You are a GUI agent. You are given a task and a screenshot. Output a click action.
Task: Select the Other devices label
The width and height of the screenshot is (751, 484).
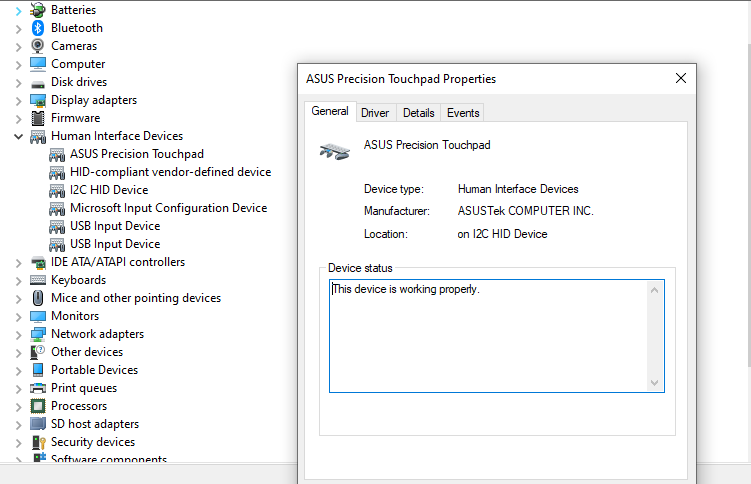(87, 352)
